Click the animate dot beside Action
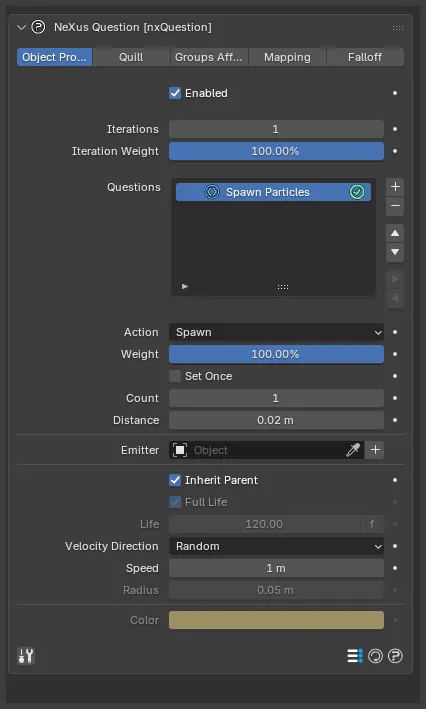This screenshot has width=426, height=709. pyautogui.click(x=395, y=332)
